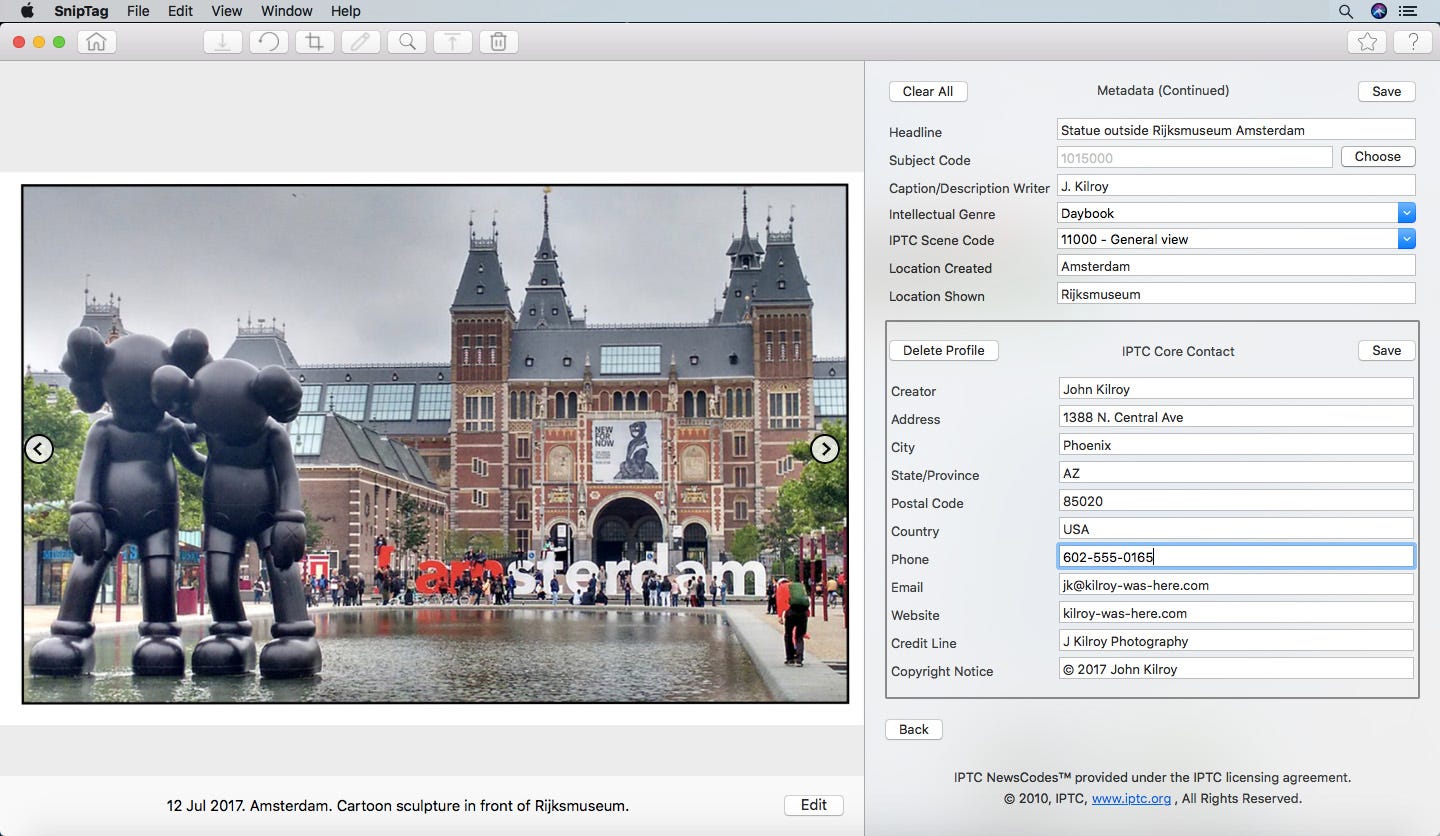Open the View menu
1440x836 pixels.
click(x=227, y=11)
